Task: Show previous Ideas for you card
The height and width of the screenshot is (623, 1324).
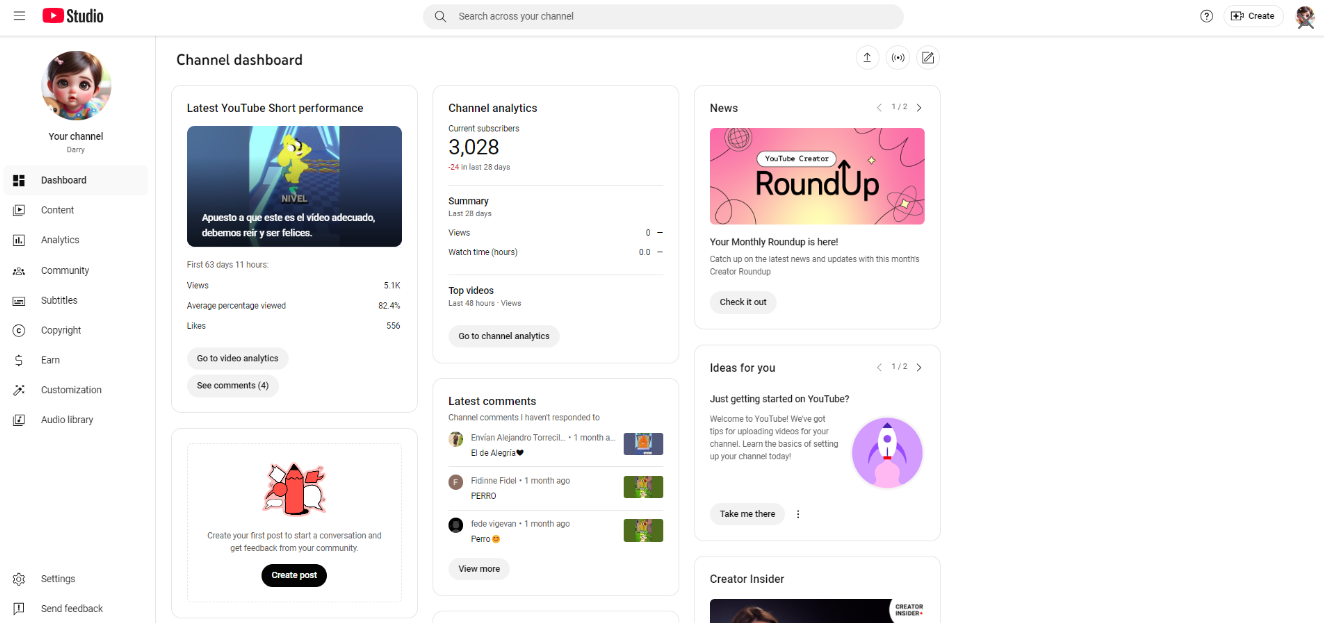Action: pos(879,367)
